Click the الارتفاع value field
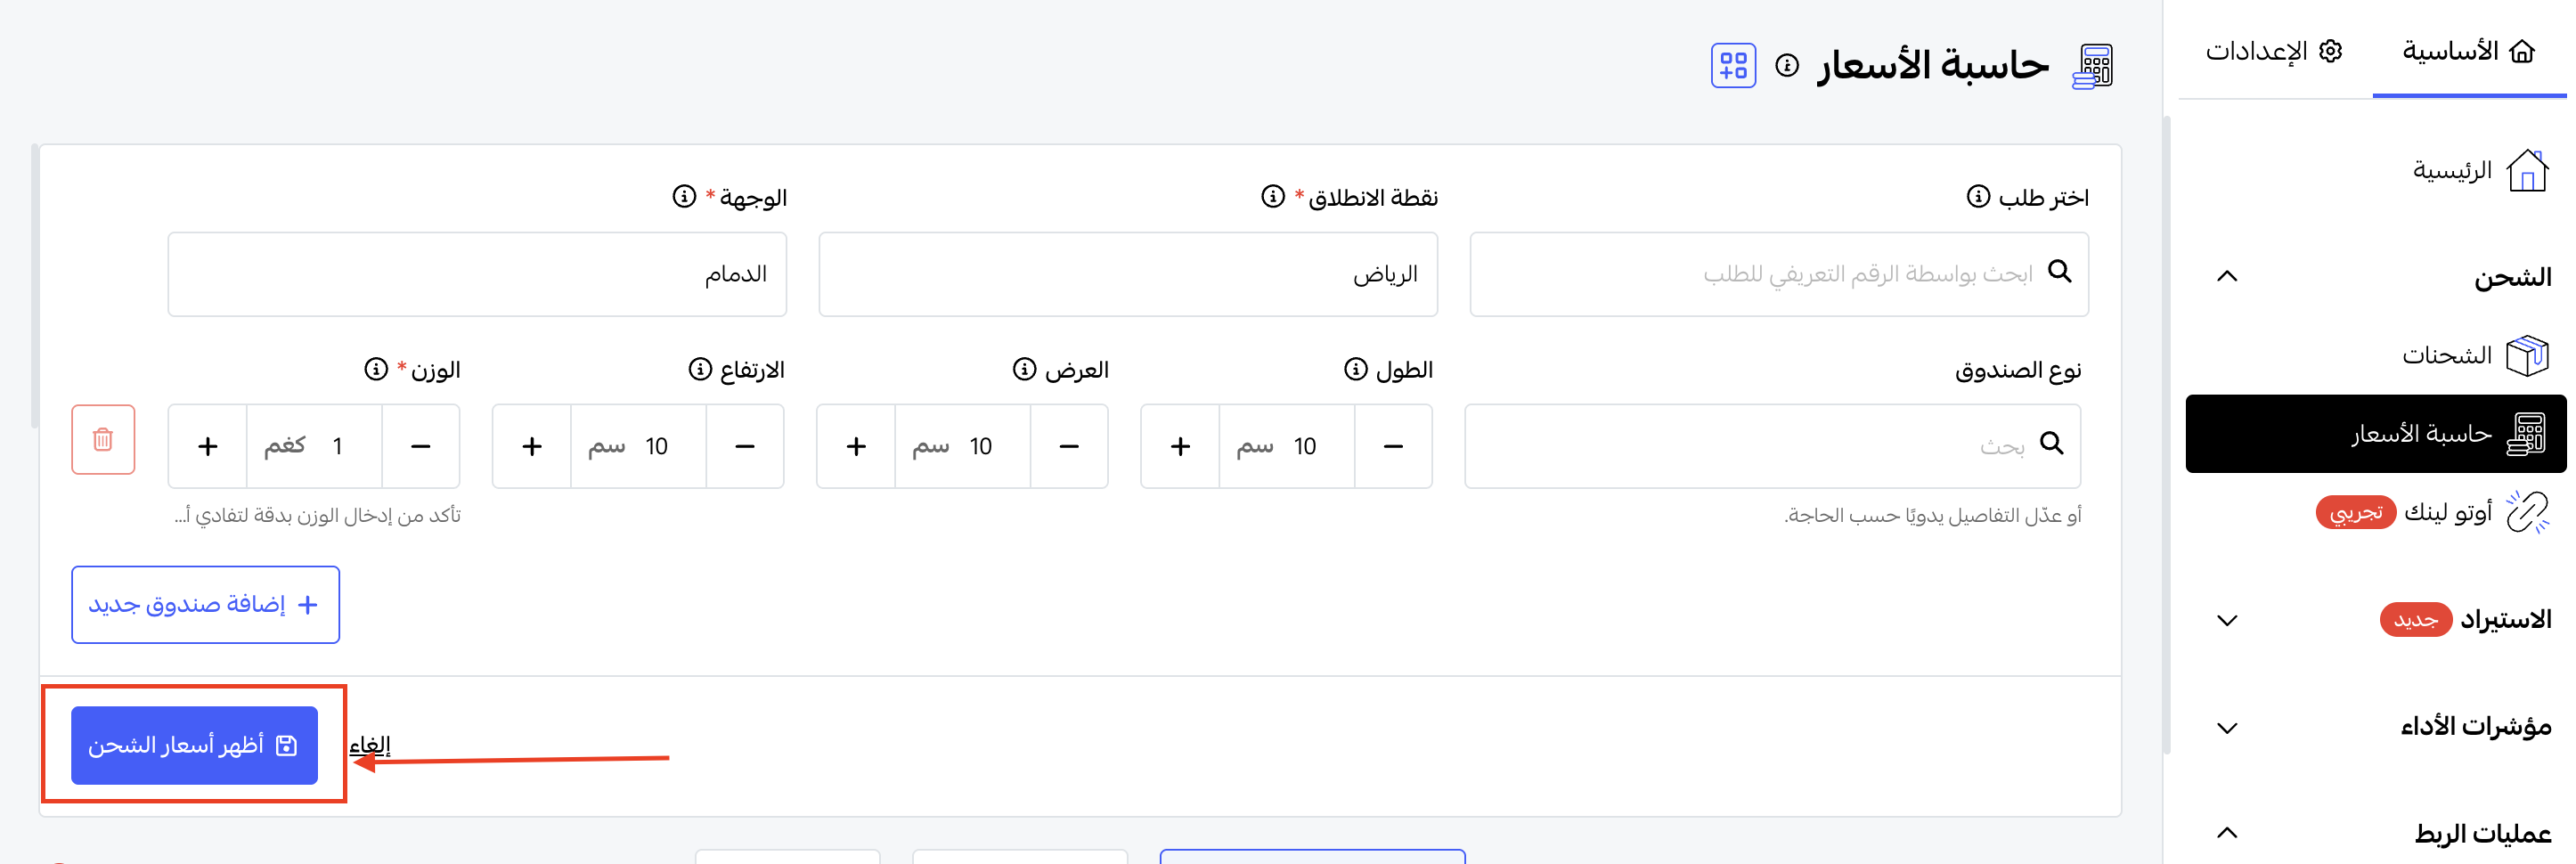The width and height of the screenshot is (2576, 864). (639, 446)
